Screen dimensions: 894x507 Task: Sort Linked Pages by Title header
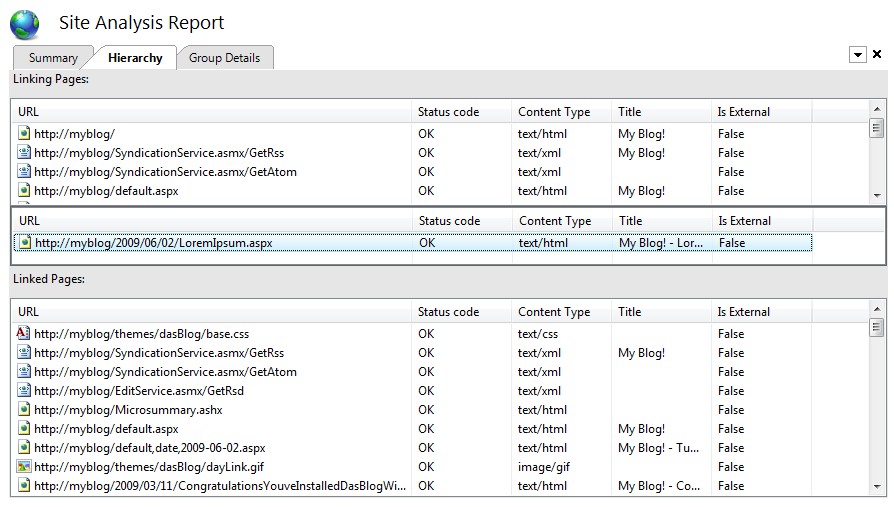pyautogui.click(x=661, y=312)
